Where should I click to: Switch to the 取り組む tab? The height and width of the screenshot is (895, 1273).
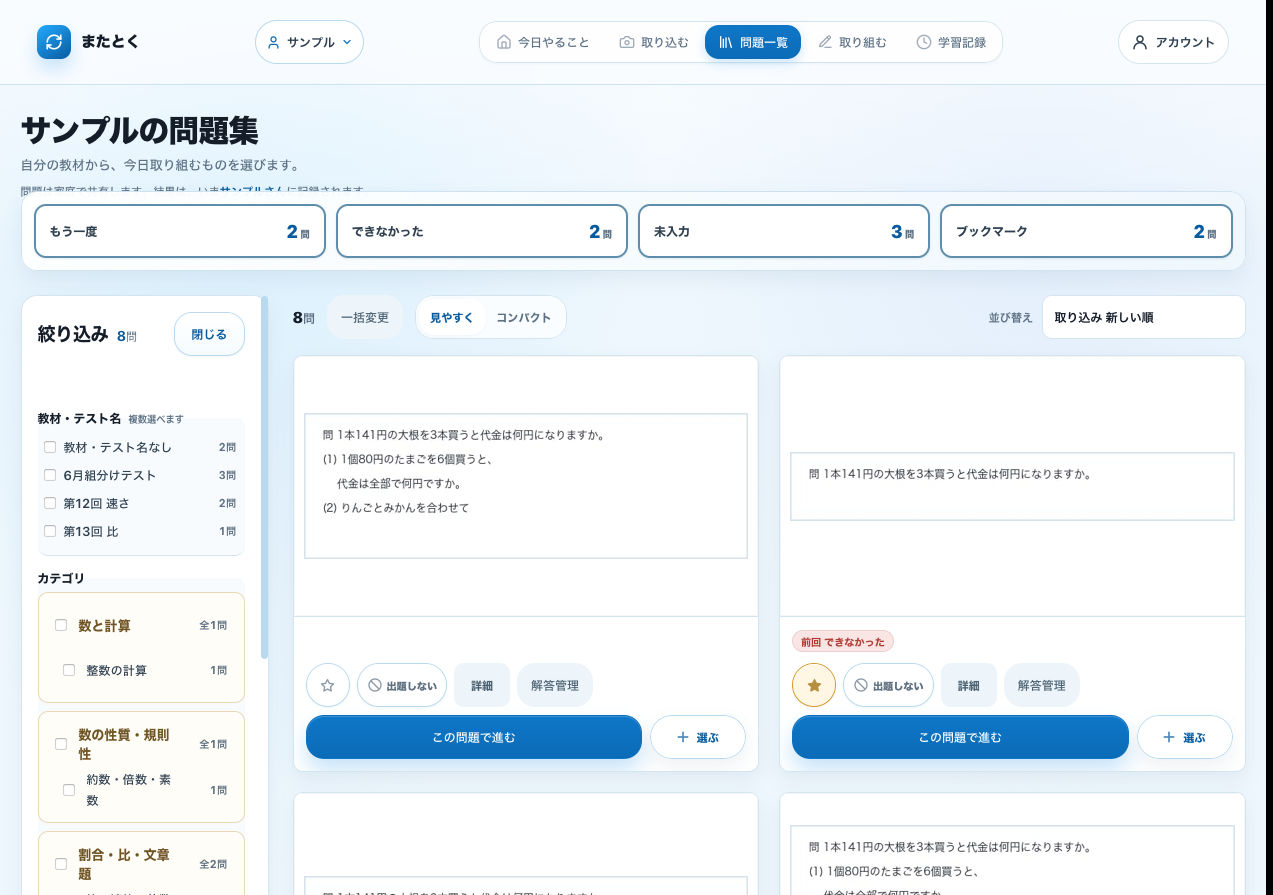[852, 42]
